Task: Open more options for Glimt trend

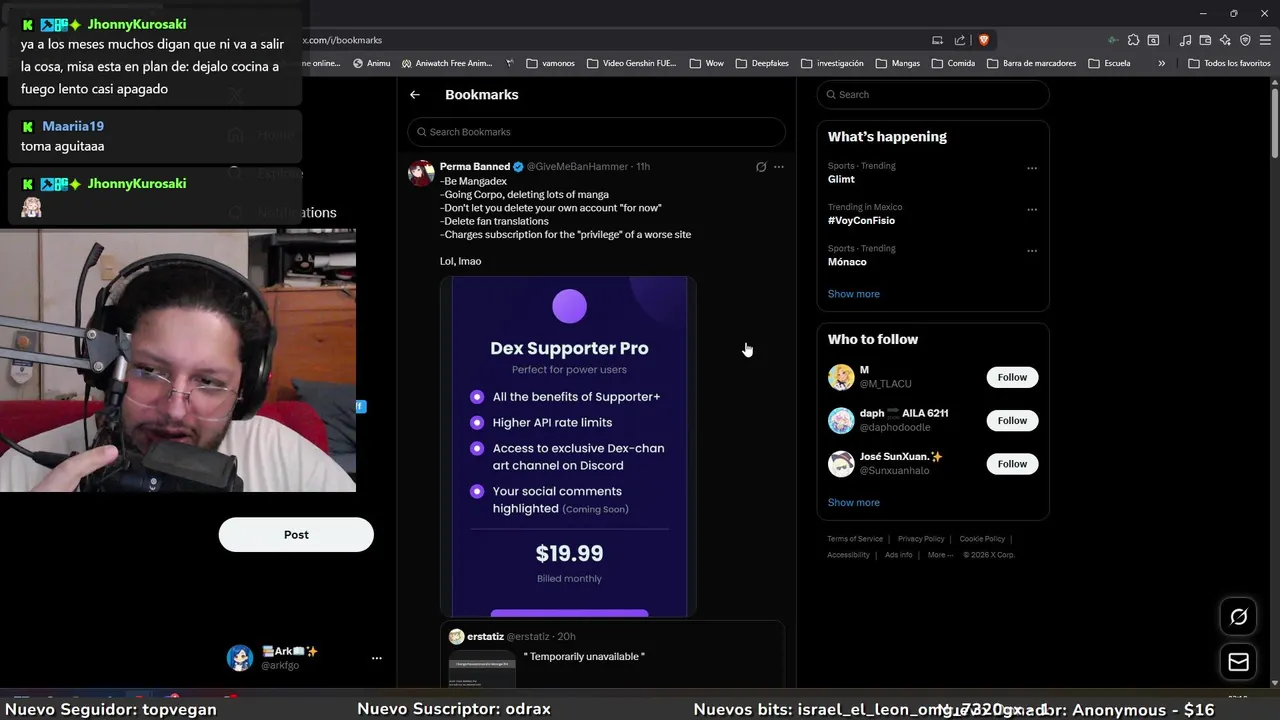Action: [x=1032, y=168]
